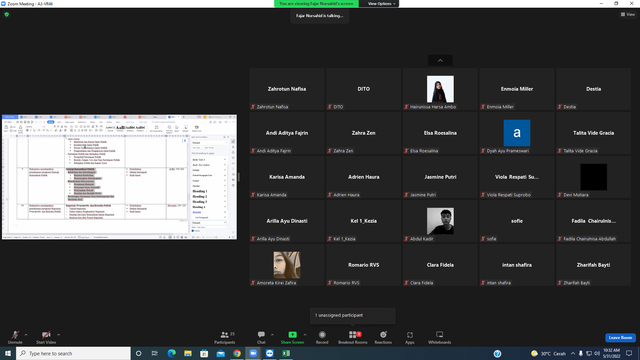Select Dyah Ayu Prameswari's avatar tile
Viewport: 640px width, 360px height.
click(517, 133)
